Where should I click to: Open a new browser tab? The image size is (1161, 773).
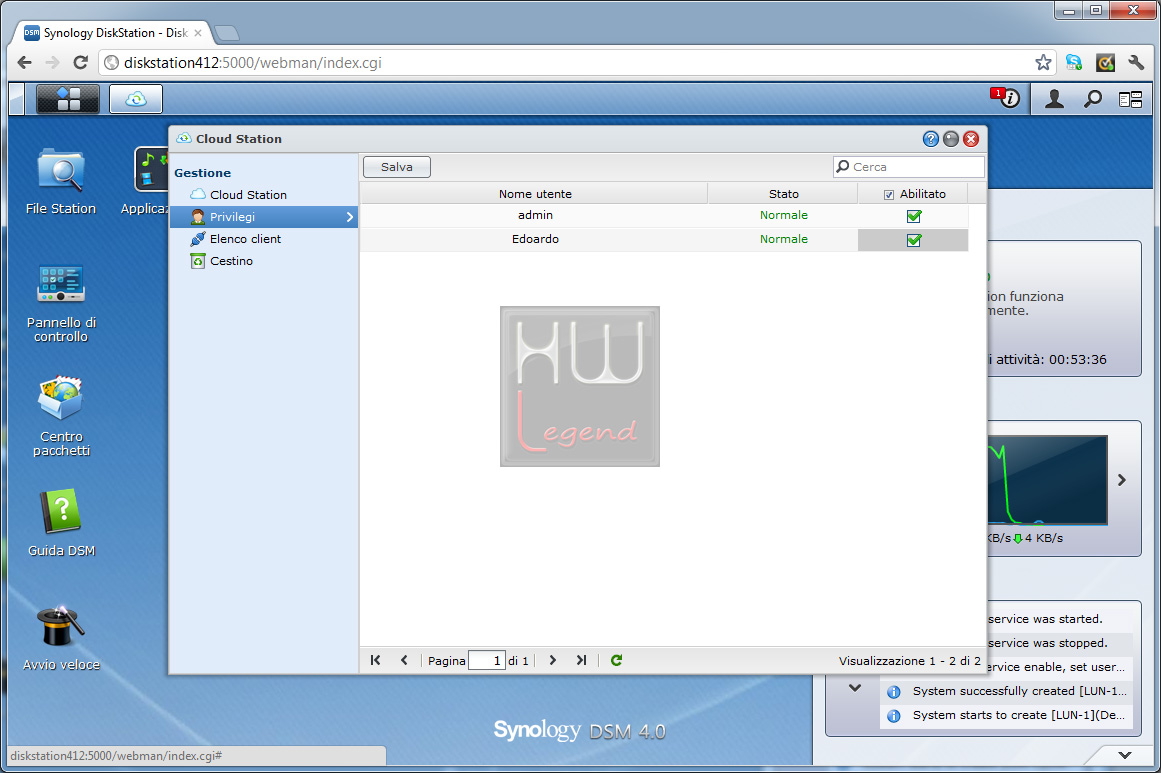click(x=227, y=33)
